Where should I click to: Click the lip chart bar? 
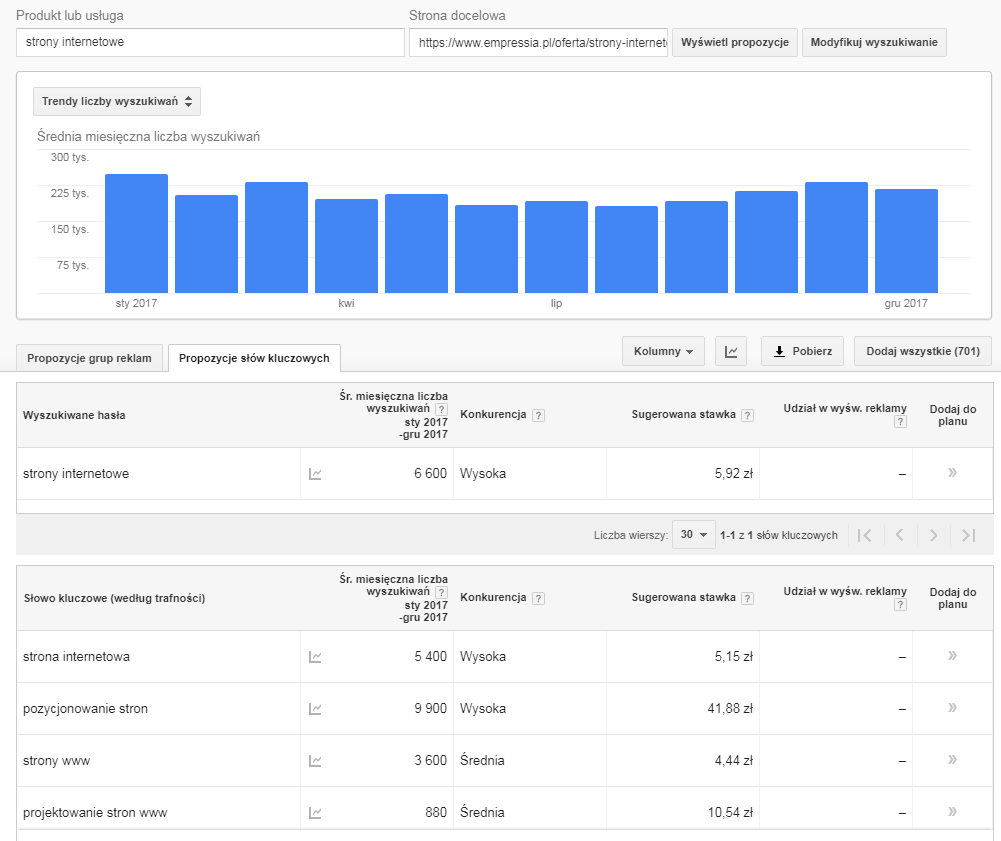tap(557, 247)
